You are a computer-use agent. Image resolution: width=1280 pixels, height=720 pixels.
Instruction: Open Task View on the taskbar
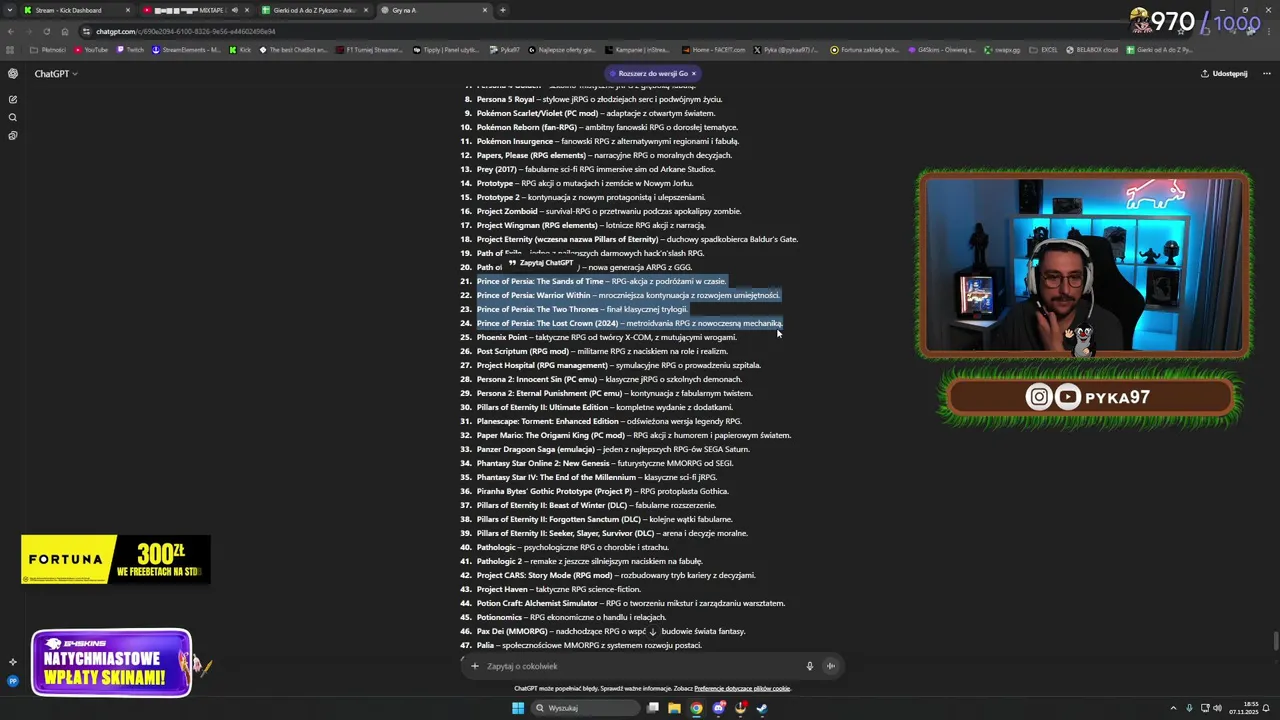pos(653,708)
